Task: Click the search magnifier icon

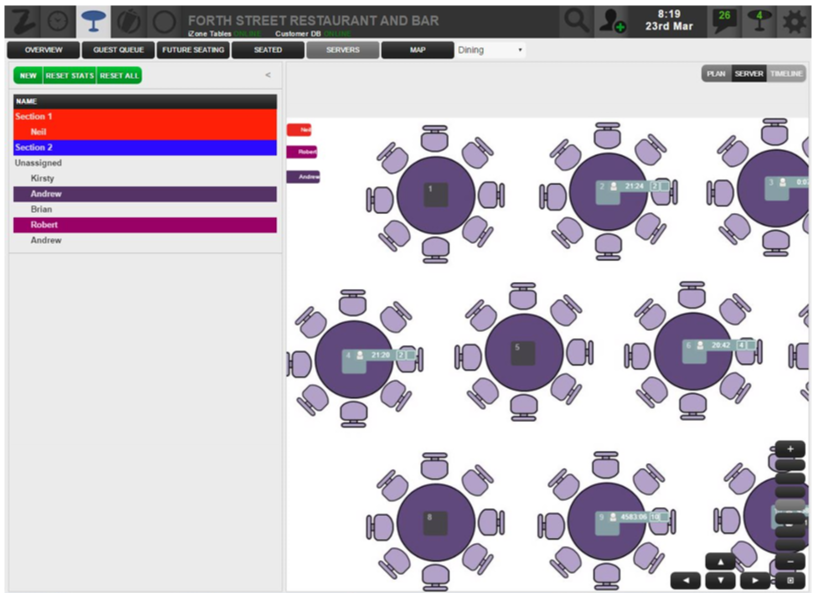Action: pyautogui.click(x=577, y=20)
